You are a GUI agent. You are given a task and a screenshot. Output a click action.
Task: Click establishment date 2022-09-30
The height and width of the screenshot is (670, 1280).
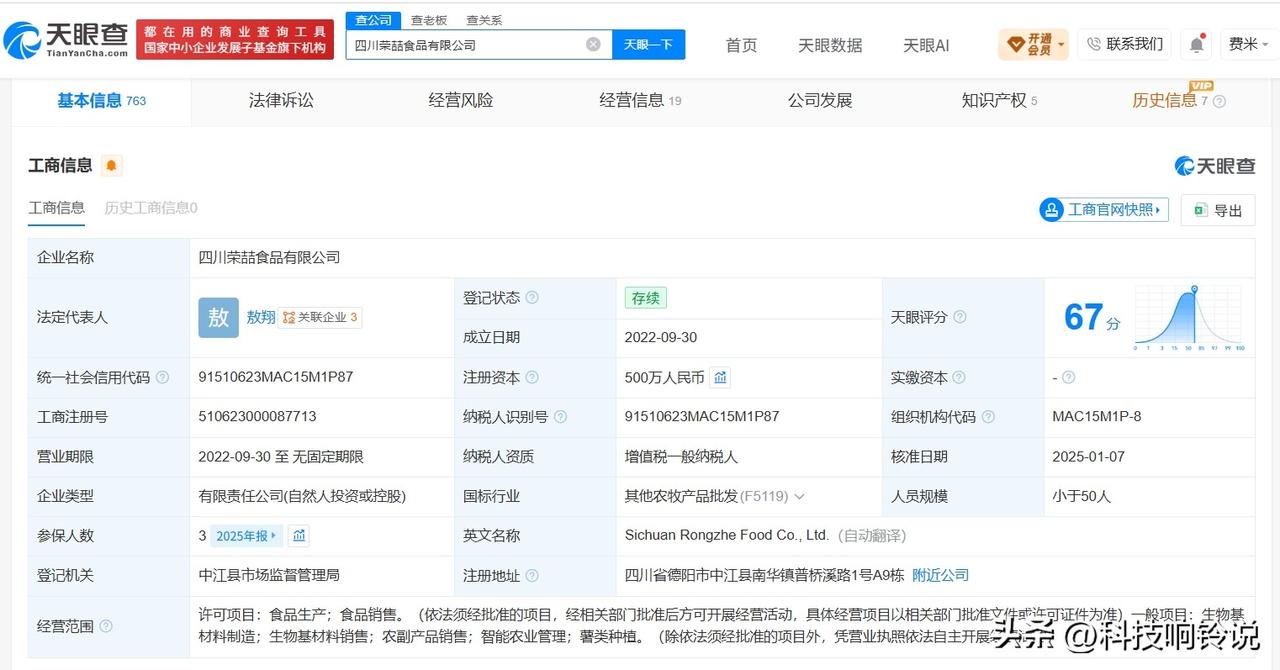660,337
